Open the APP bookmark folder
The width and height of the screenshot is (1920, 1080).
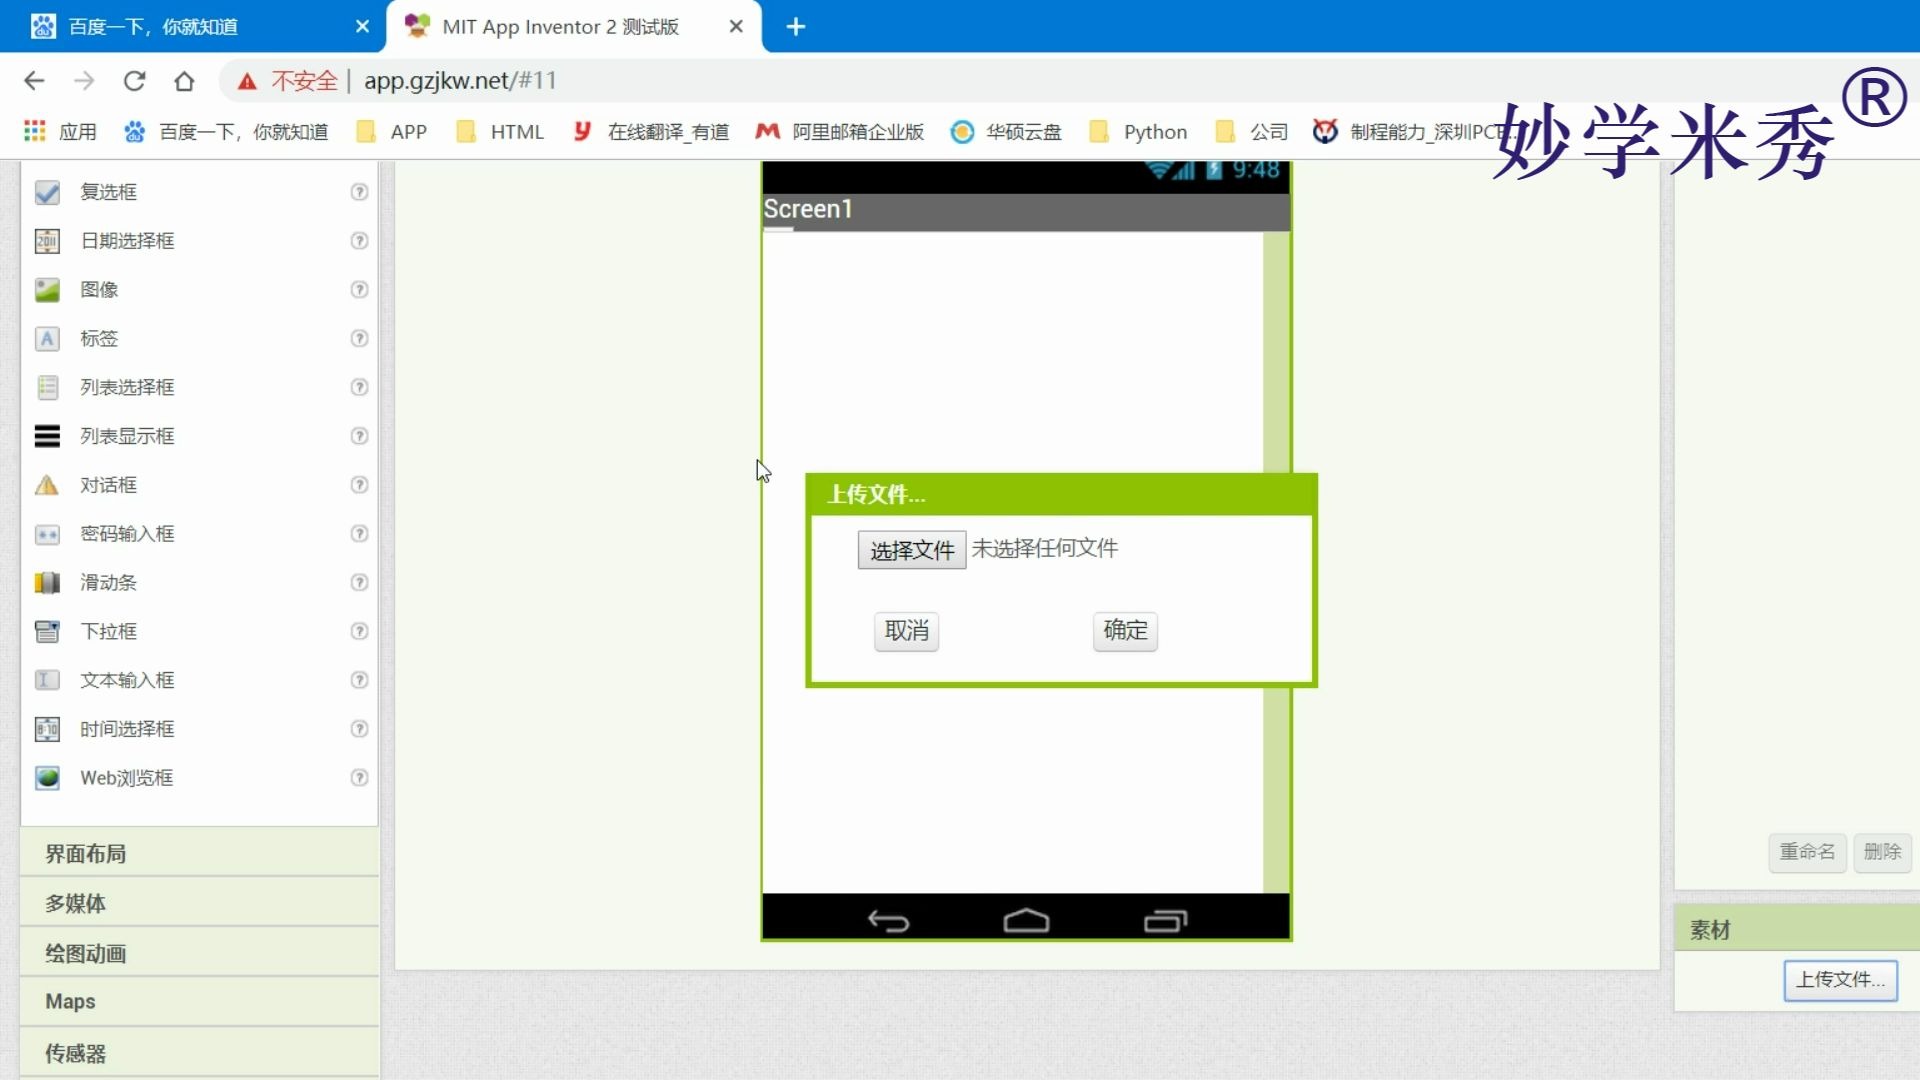pyautogui.click(x=392, y=132)
